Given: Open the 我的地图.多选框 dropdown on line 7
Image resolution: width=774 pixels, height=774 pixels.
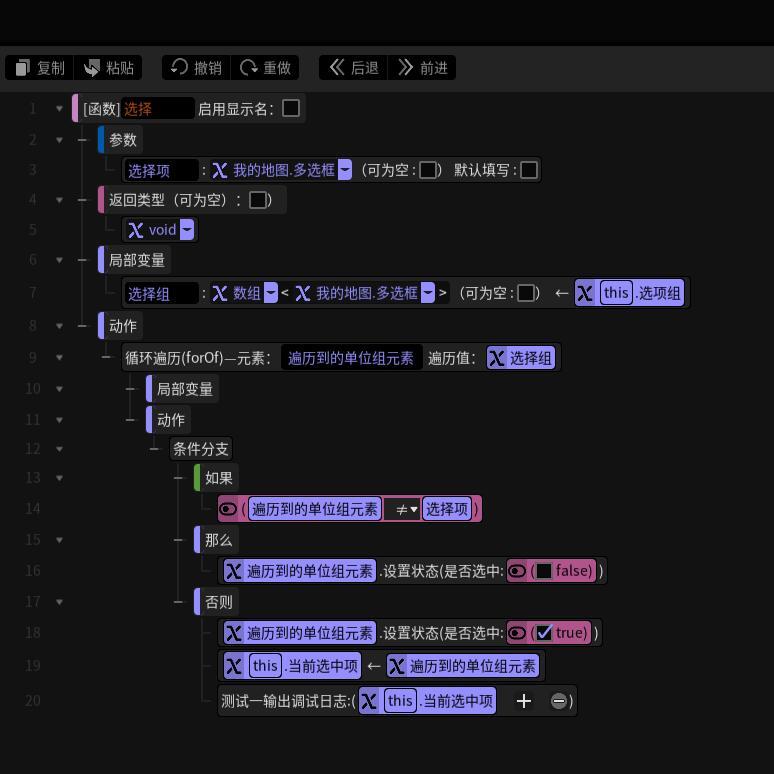Looking at the screenshot, I should pyautogui.click(x=428, y=293).
